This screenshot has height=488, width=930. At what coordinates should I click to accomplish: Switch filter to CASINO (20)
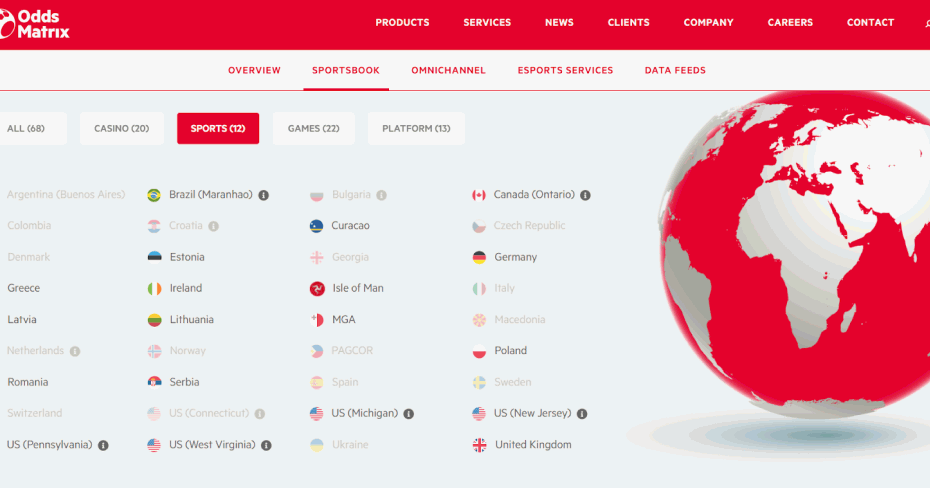pyautogui.click(x=122, y=129)
